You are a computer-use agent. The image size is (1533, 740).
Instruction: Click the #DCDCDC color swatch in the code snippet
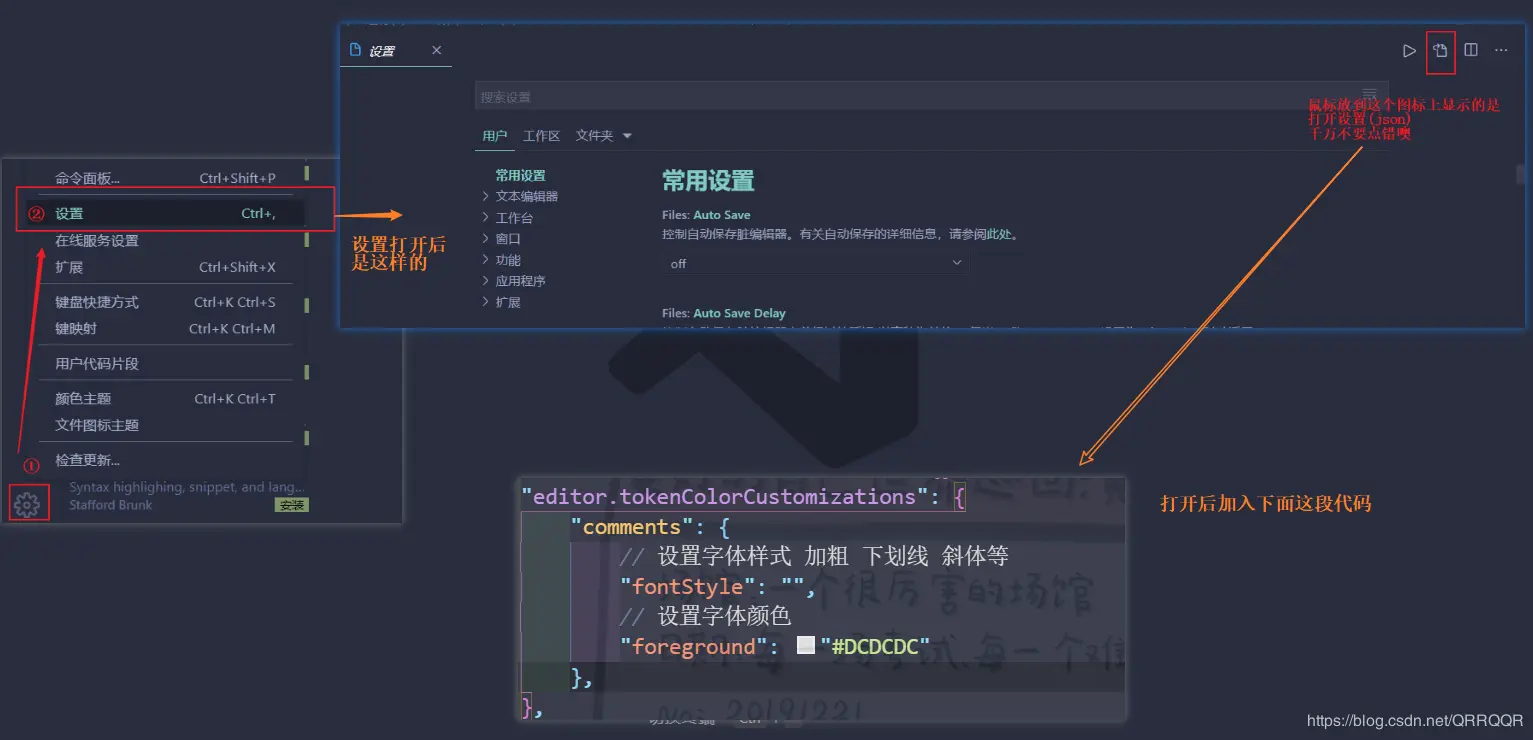click(806, 646)
